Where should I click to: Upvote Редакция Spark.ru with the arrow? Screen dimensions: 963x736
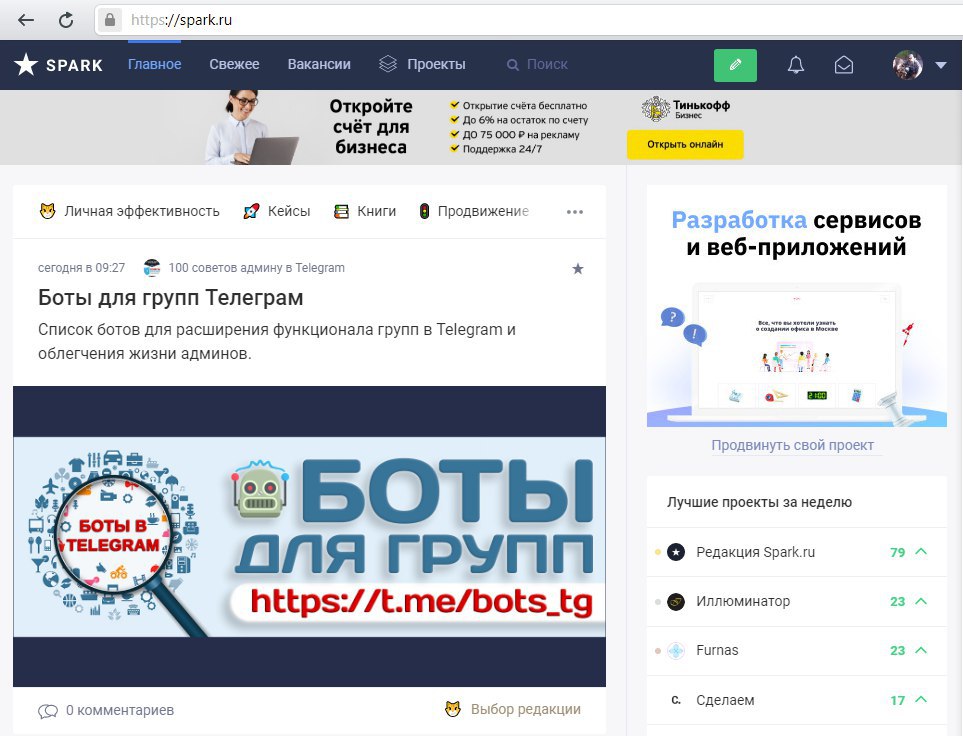click(x=921, y=551)
